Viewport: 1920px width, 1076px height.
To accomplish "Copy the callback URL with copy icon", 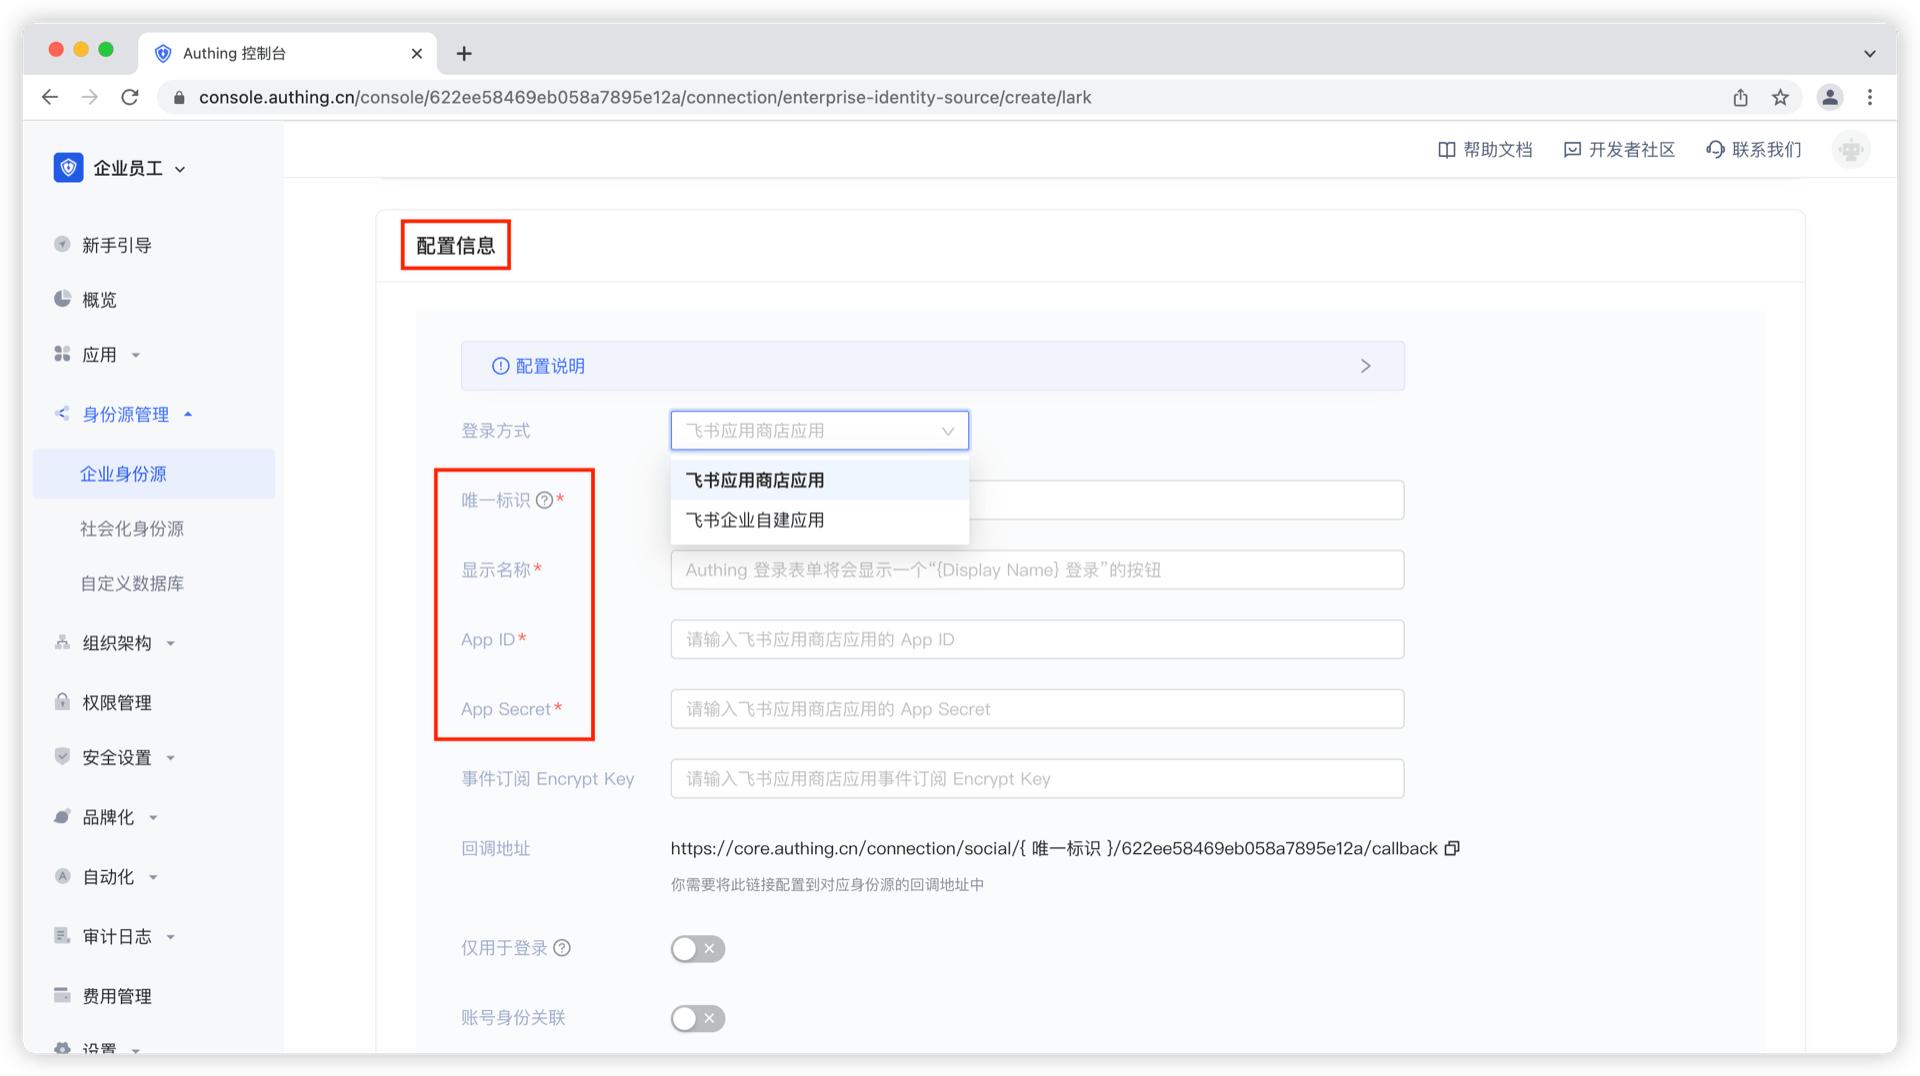I will 1452,848.
